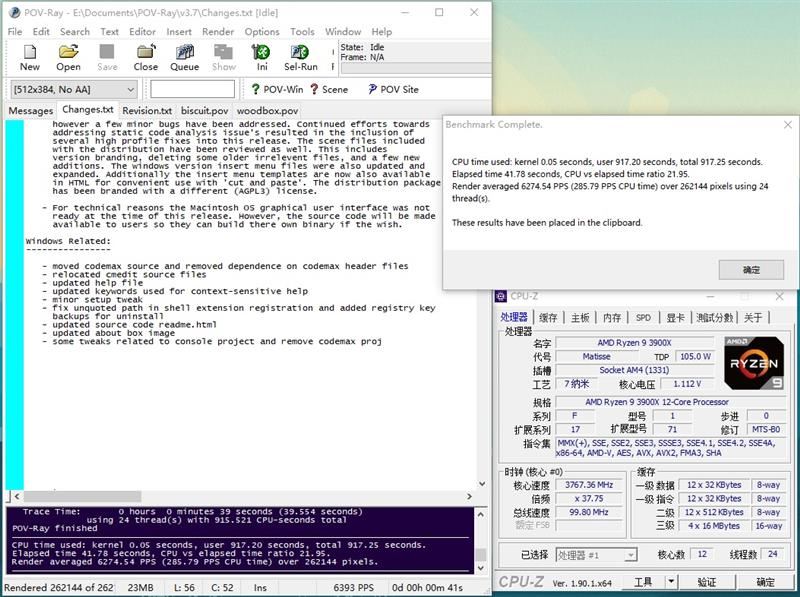Open the Insert menu

point(179,32)
